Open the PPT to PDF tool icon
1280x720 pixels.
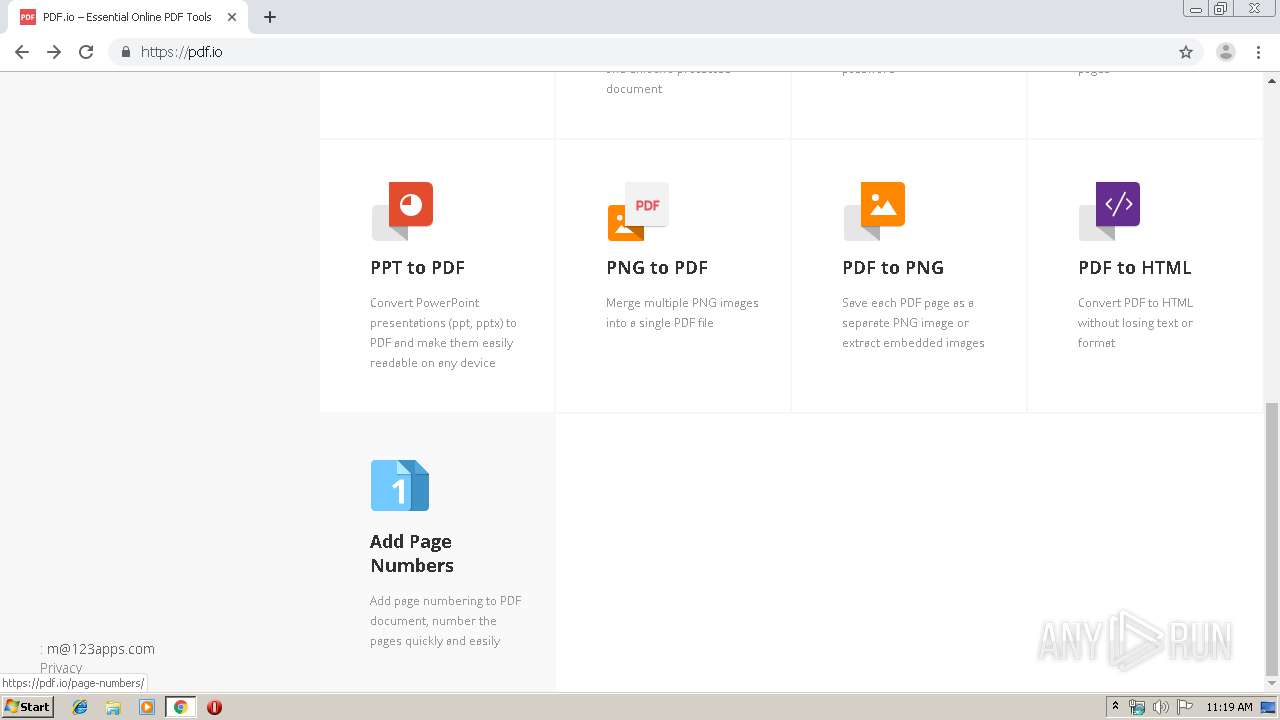pyautogui.click(x=402, y=211)
